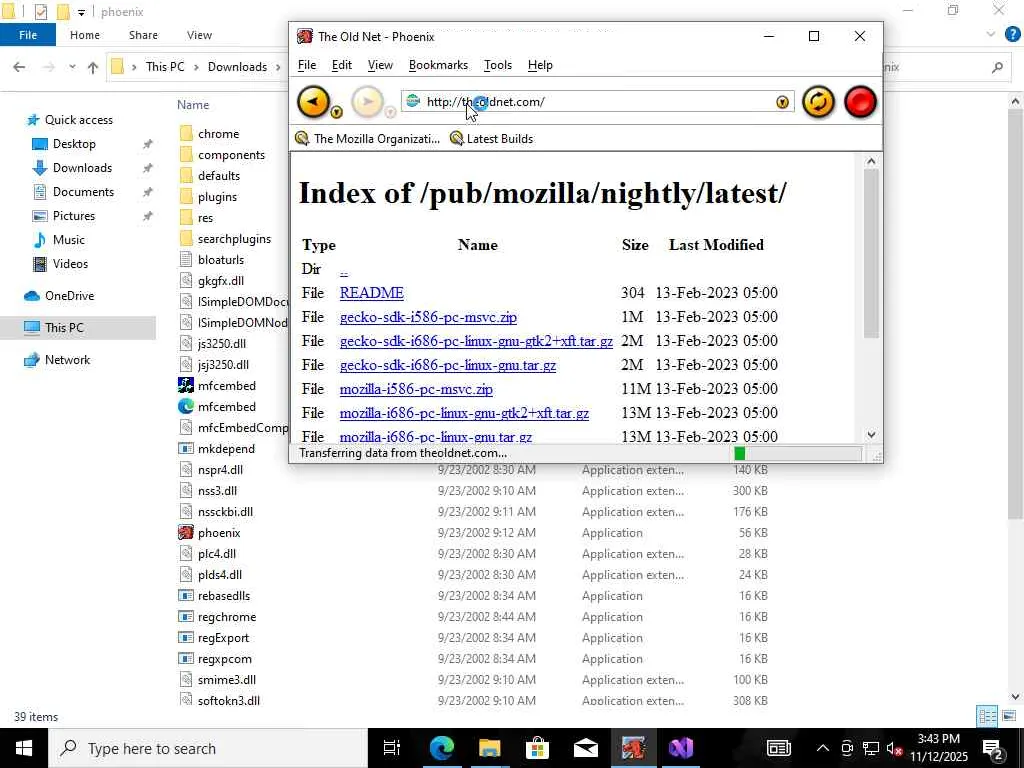Download gecko-sdk-i586-pc-msvc.zip

point(428,317)
